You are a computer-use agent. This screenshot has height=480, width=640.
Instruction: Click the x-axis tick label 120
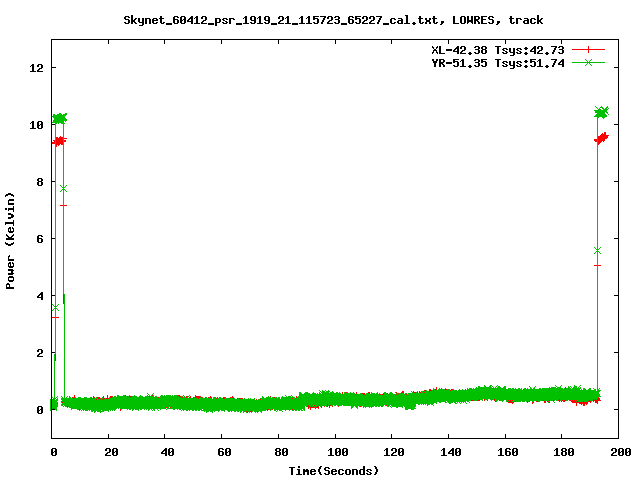(x=393, y=452)
